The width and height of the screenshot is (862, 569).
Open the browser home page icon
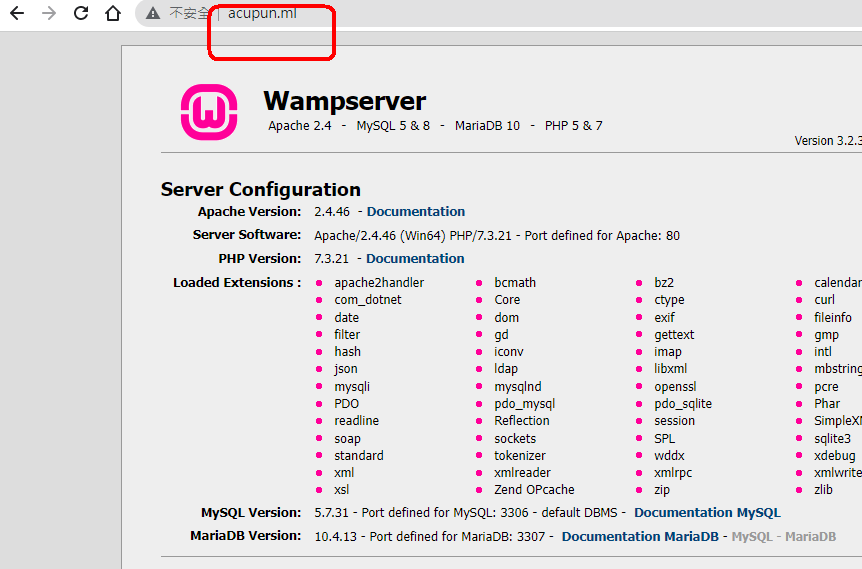tap(113, 13)
